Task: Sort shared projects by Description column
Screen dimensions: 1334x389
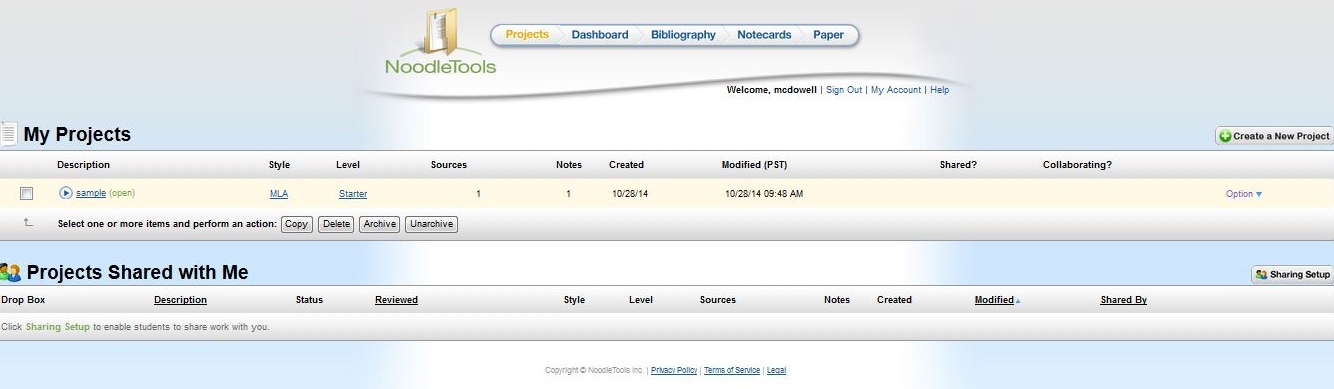Action: (x=180, y=300)
